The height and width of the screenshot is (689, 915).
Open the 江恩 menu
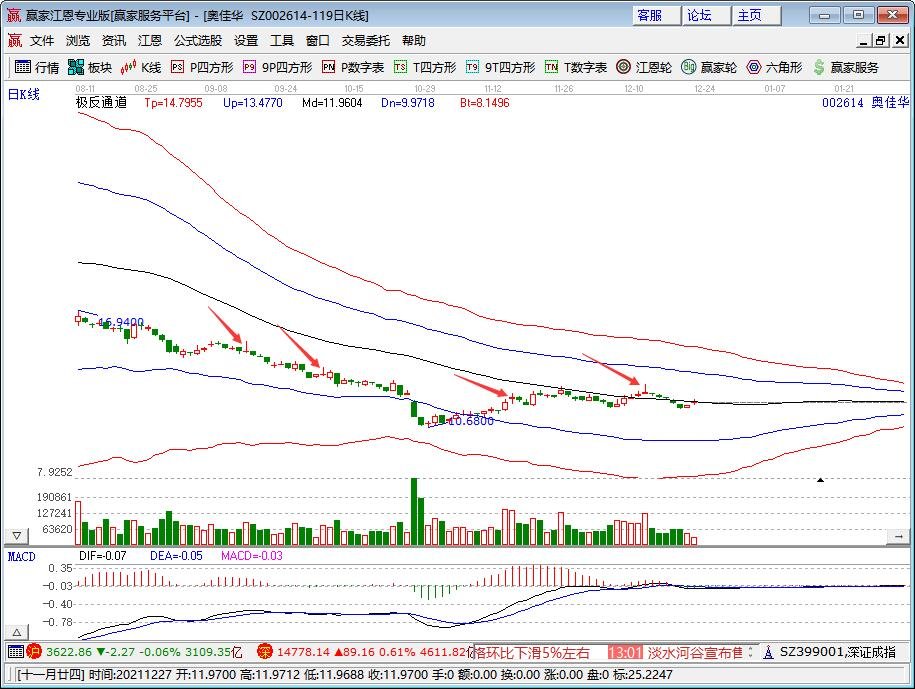tap(149, 40)
